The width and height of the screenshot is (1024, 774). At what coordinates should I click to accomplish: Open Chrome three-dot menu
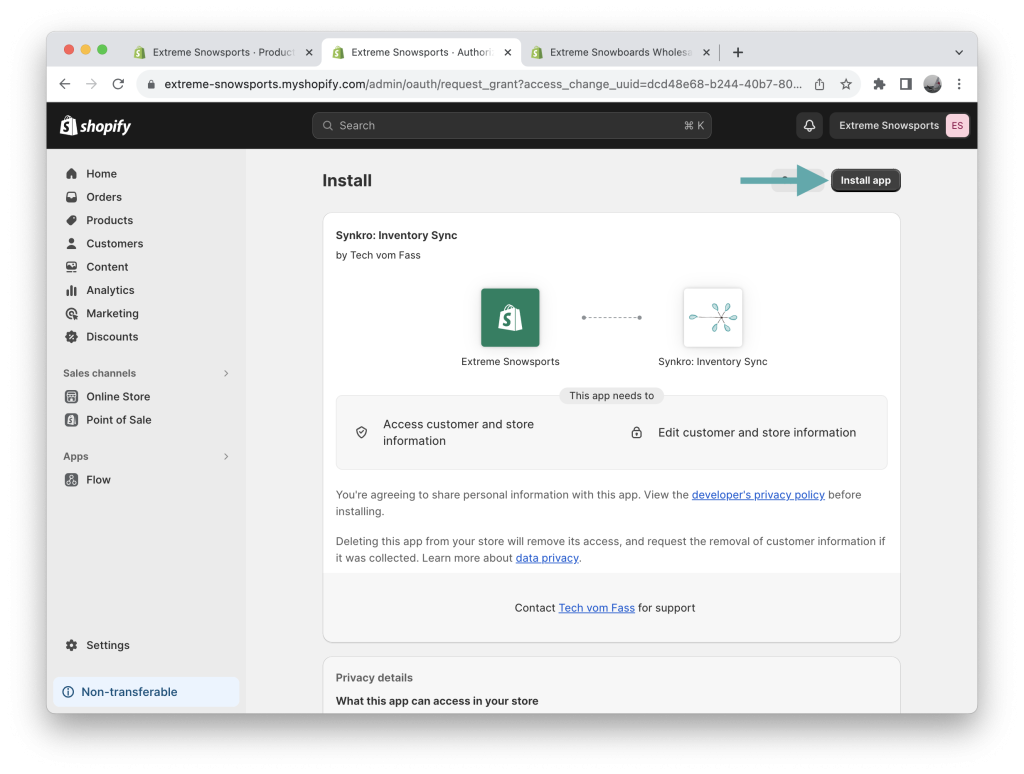tap(959, 84)
